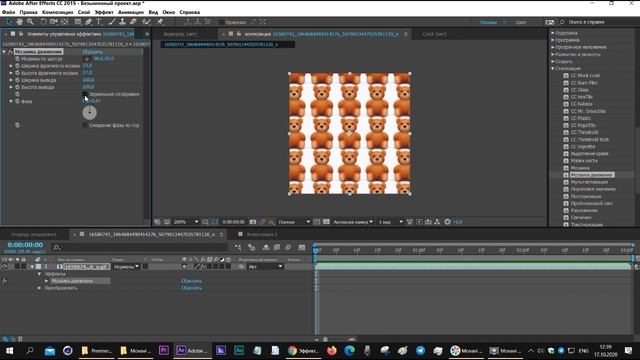Image resolution: width=640 pixels, height=360 pixels.
Task: Toggle the stopwatch for tile height
Action: [18, 73]
